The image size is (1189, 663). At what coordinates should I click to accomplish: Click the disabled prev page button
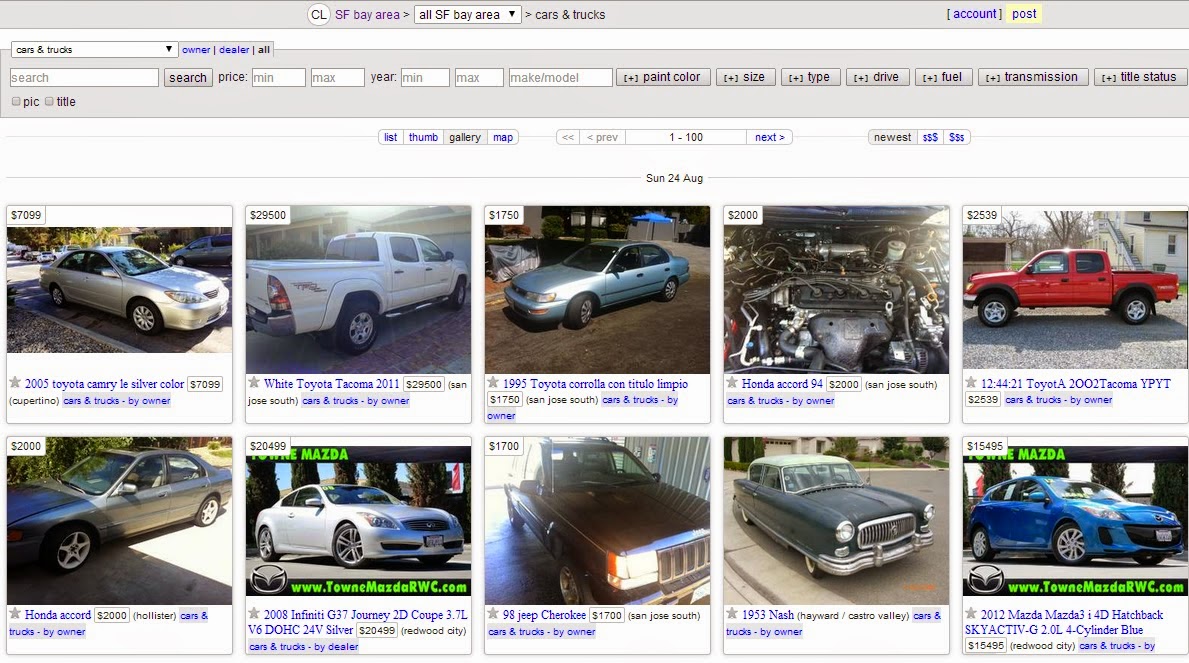602,137
